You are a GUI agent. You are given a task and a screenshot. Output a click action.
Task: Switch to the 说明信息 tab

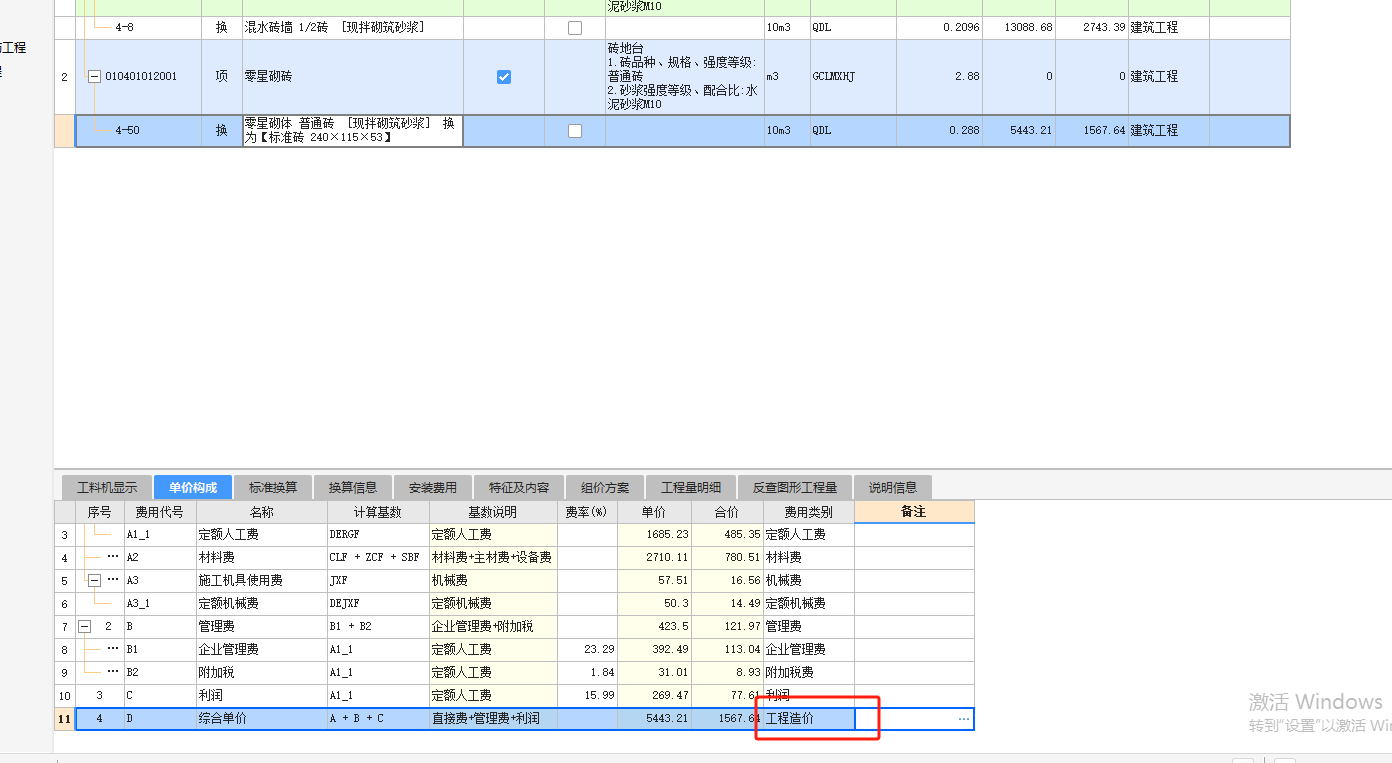893,488
